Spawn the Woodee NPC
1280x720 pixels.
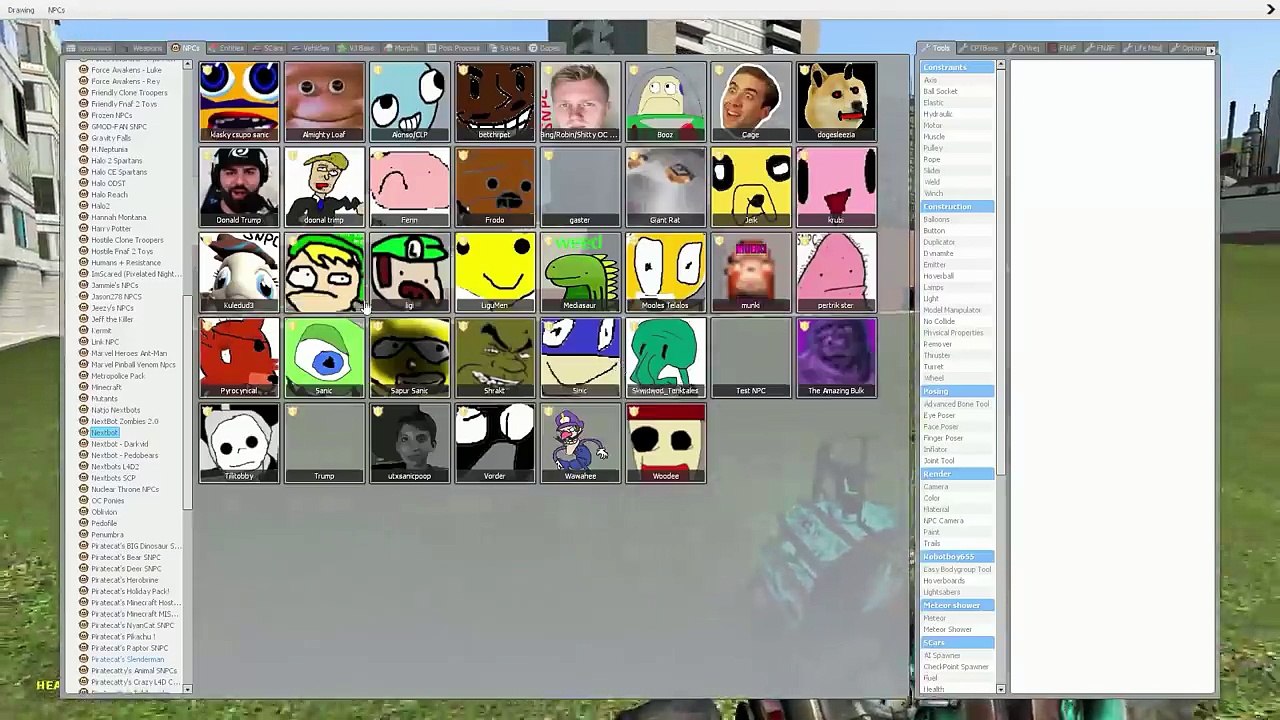(x=666, y=443)
